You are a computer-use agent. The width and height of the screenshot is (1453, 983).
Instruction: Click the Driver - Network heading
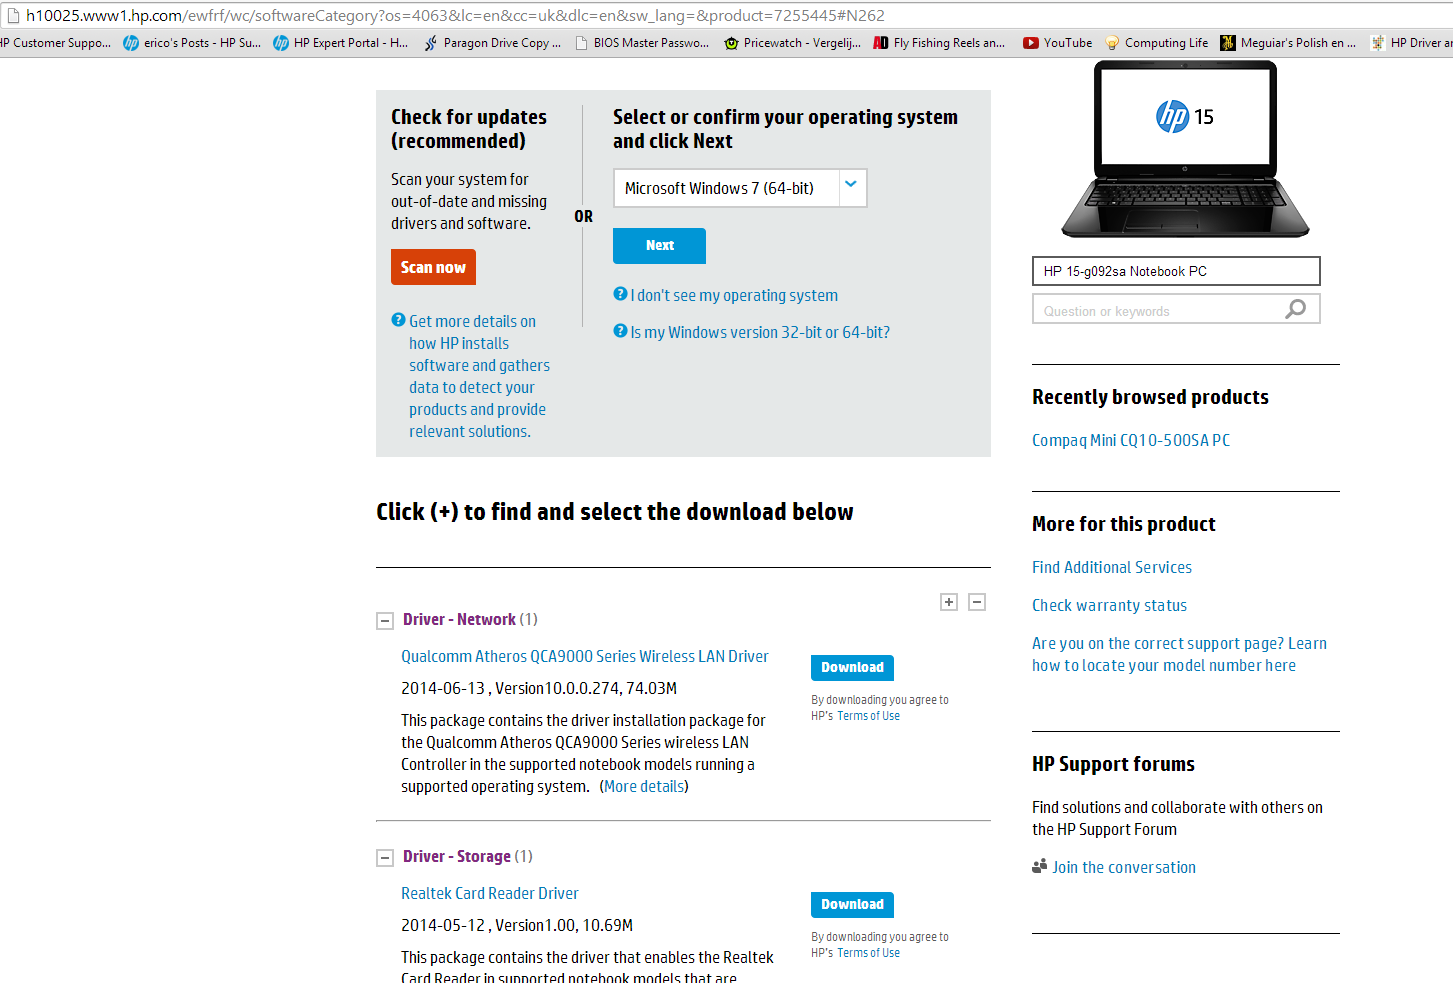tap(459, 619)
